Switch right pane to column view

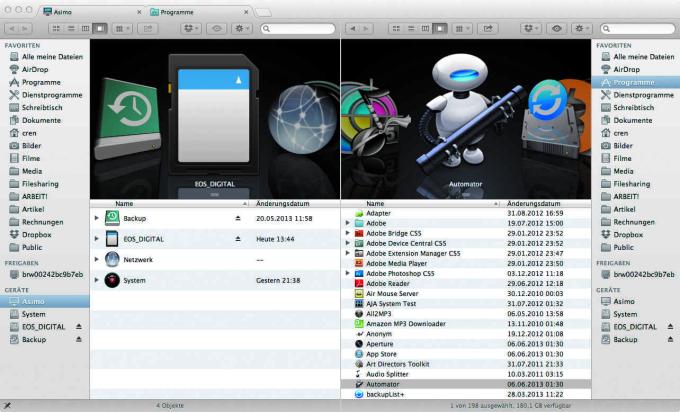pyautogui.click(x=425, y=29)
